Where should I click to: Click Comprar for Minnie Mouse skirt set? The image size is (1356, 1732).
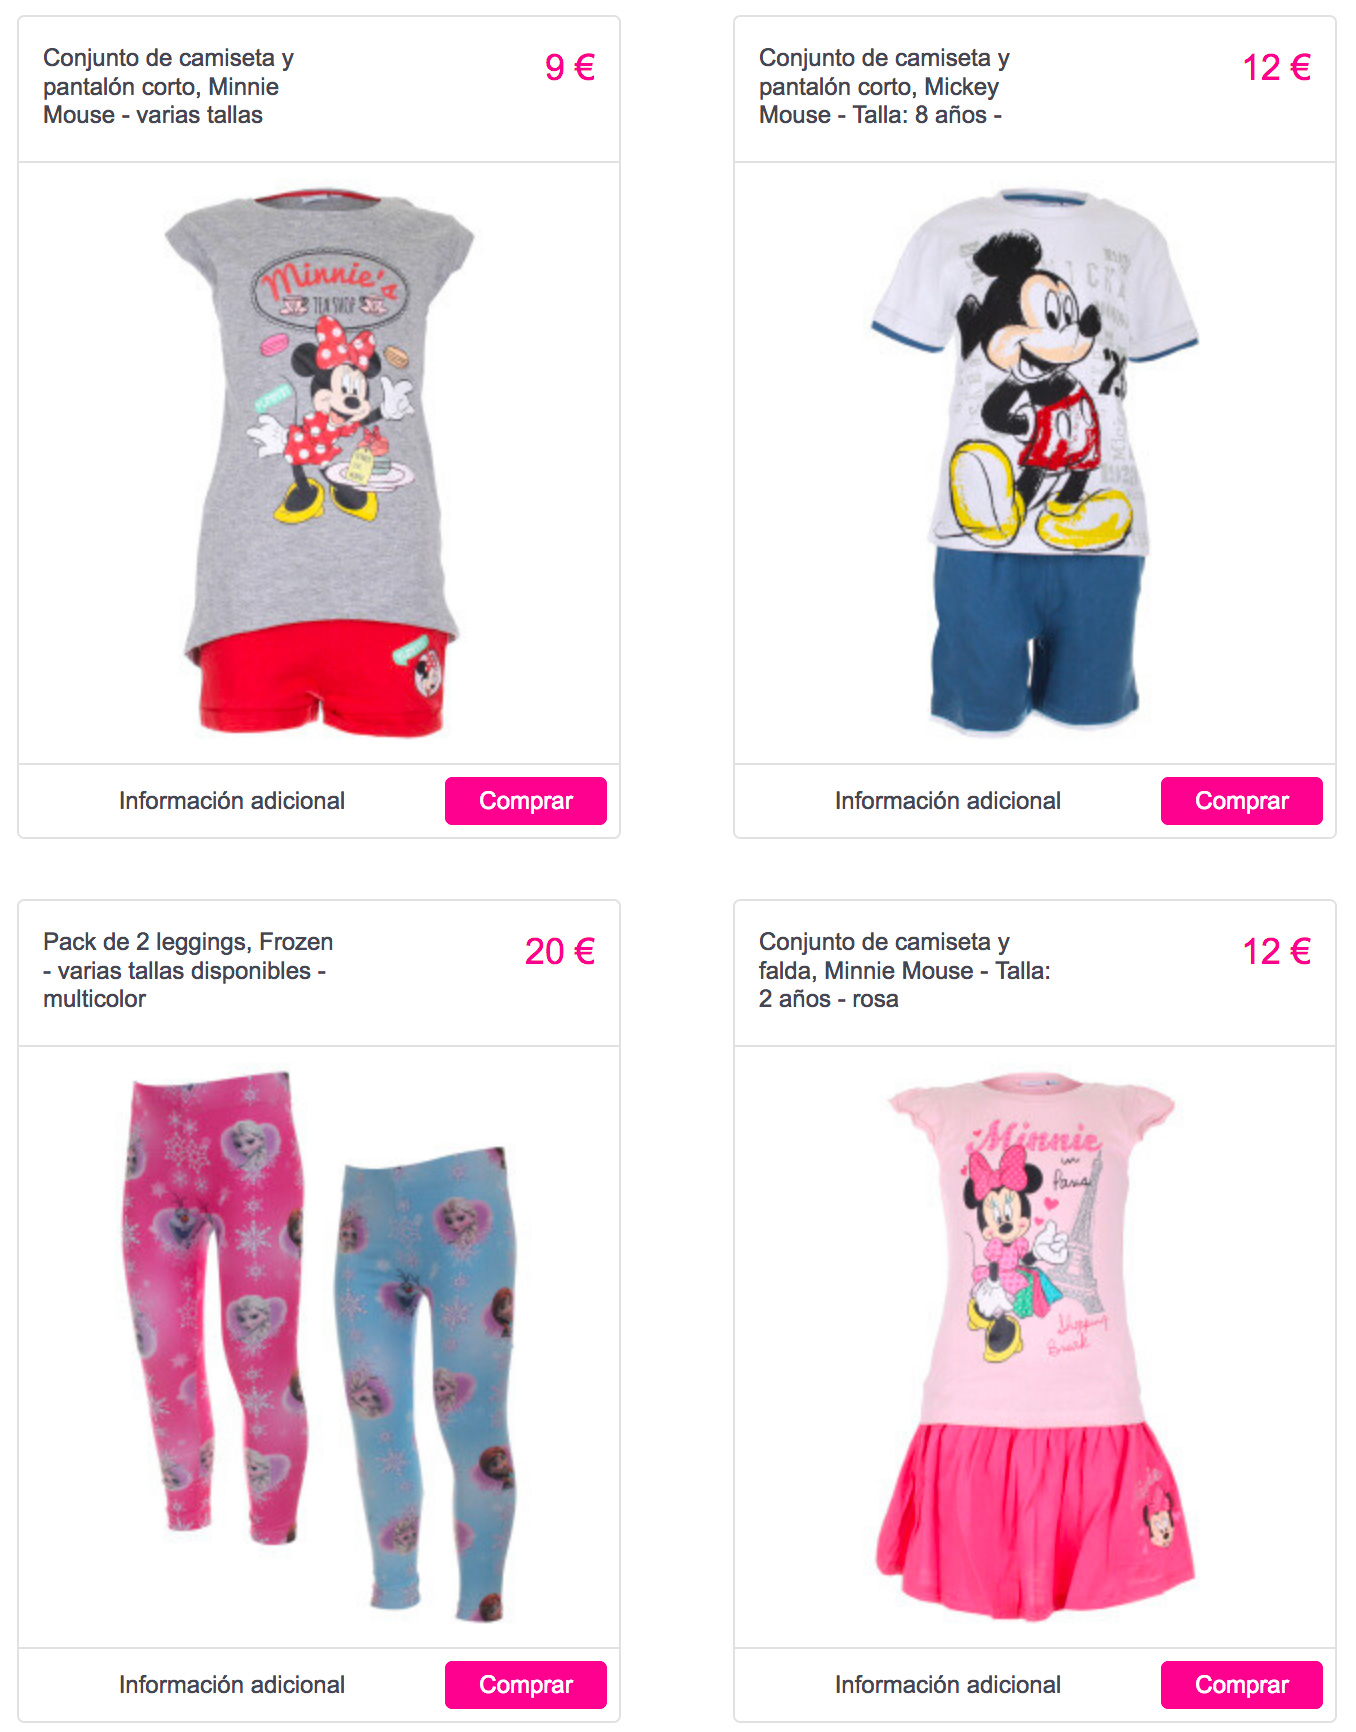coord(1241,1685)
